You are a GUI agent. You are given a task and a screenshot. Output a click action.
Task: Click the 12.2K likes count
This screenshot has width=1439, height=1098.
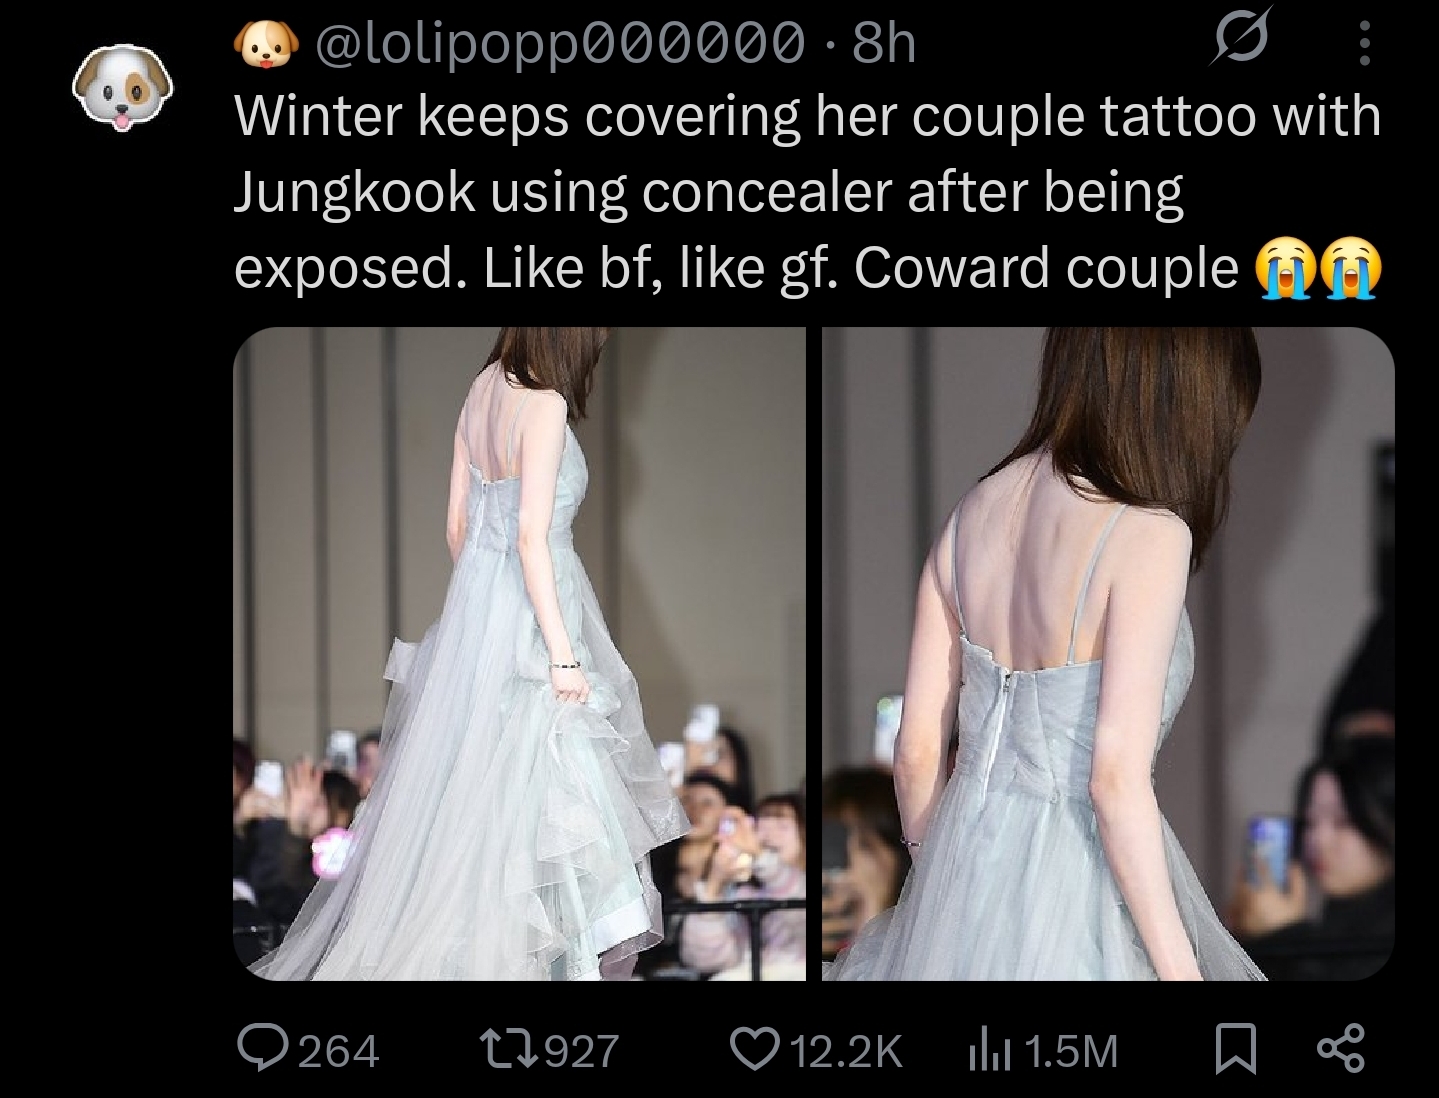pos(846,1051)
